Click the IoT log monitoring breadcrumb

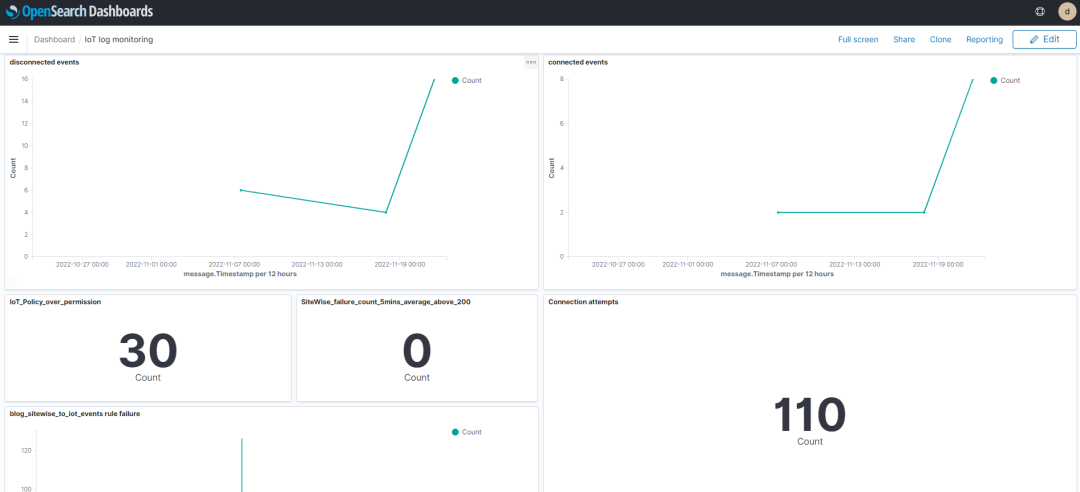click(x=118, y=39)
